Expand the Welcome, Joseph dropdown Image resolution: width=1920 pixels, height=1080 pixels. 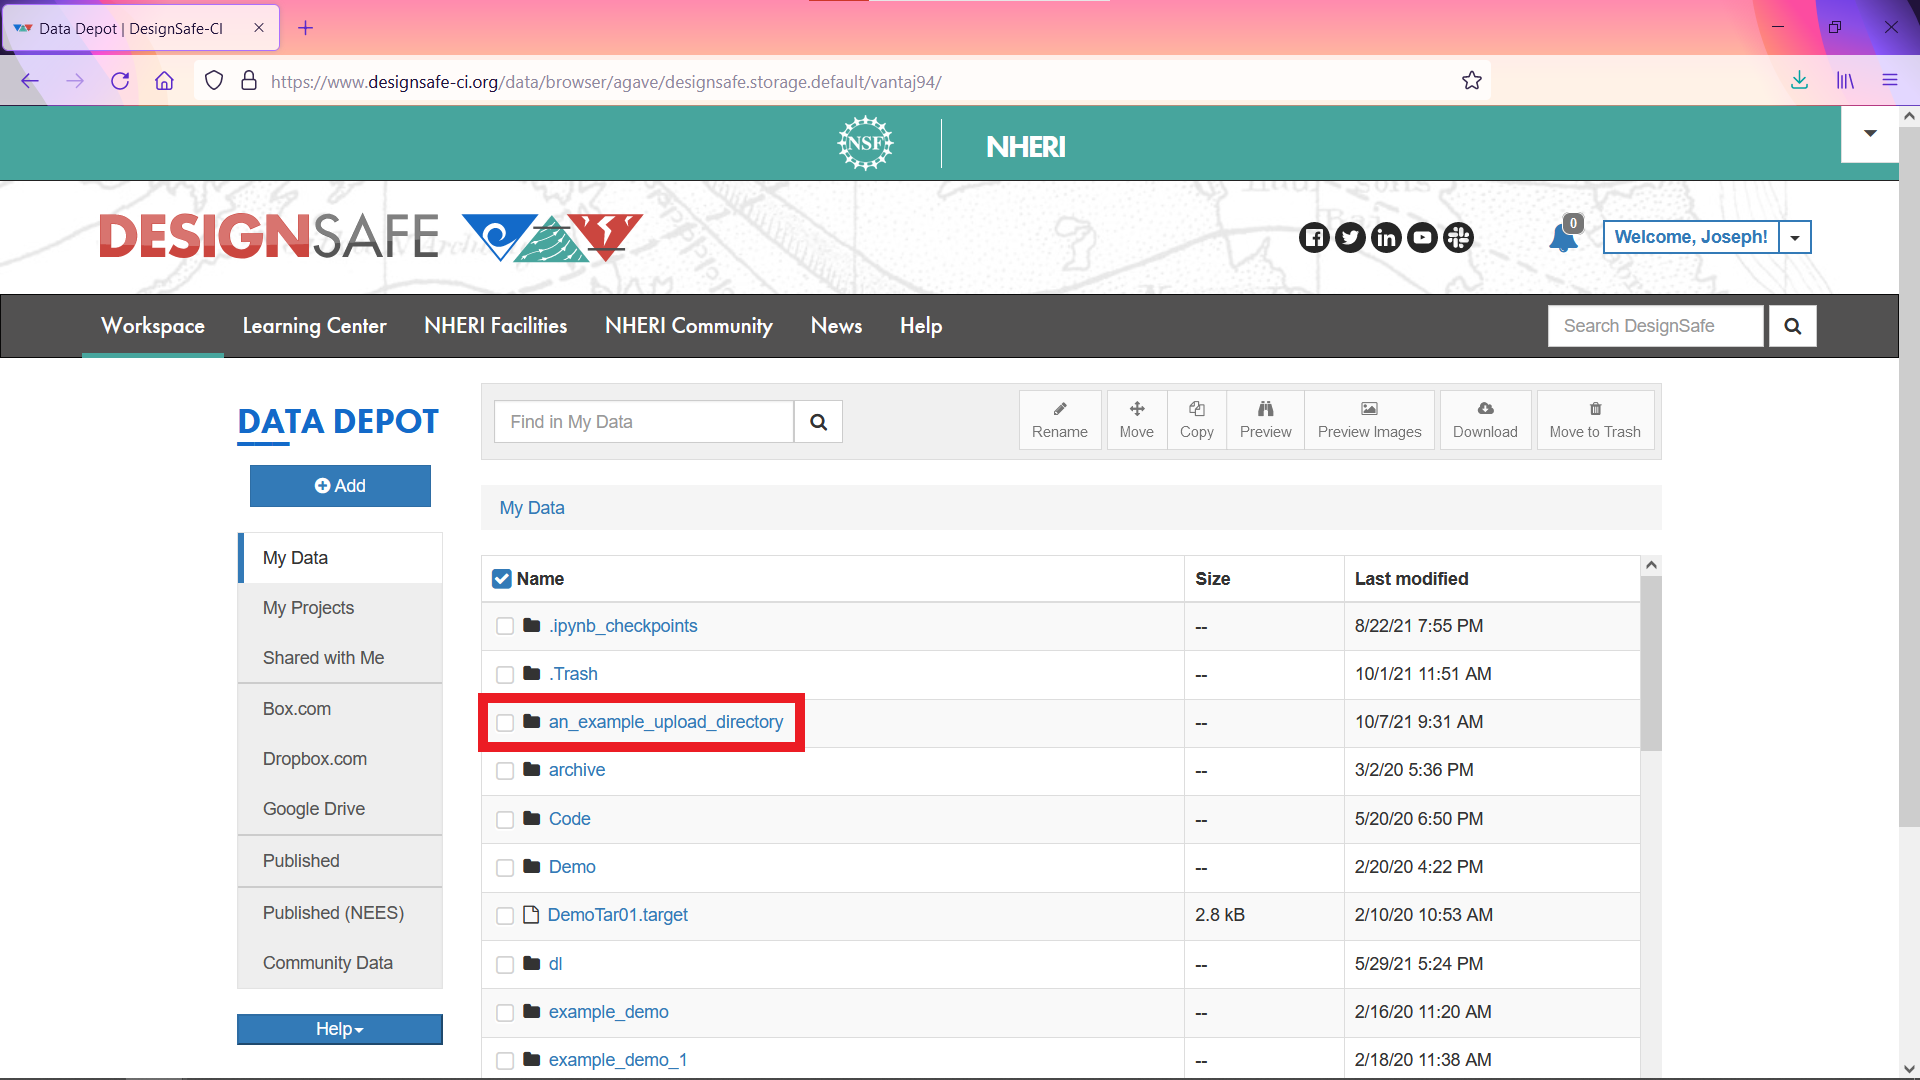[x=1795, y=237]
